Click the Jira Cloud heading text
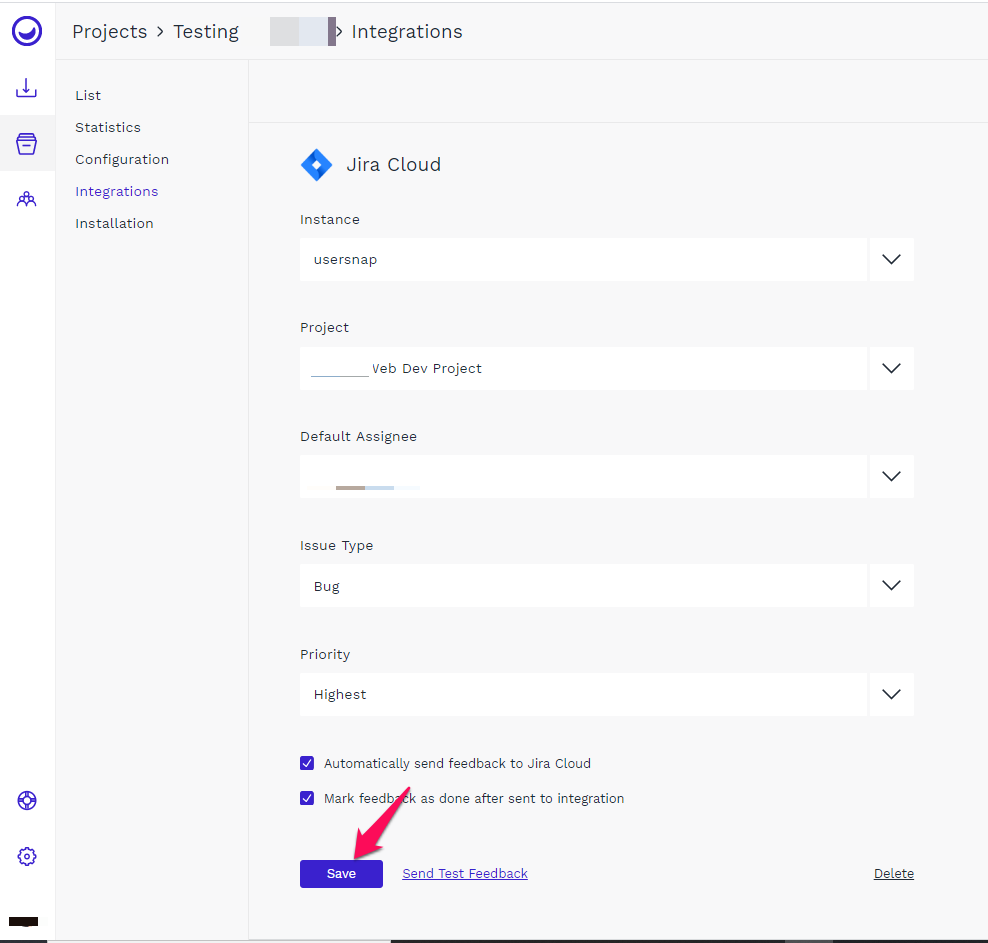 [393, 165]
